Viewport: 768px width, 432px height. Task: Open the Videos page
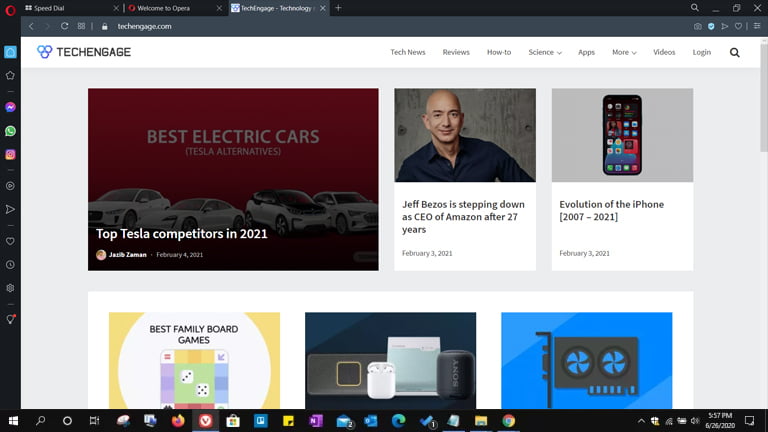(664, 52)
